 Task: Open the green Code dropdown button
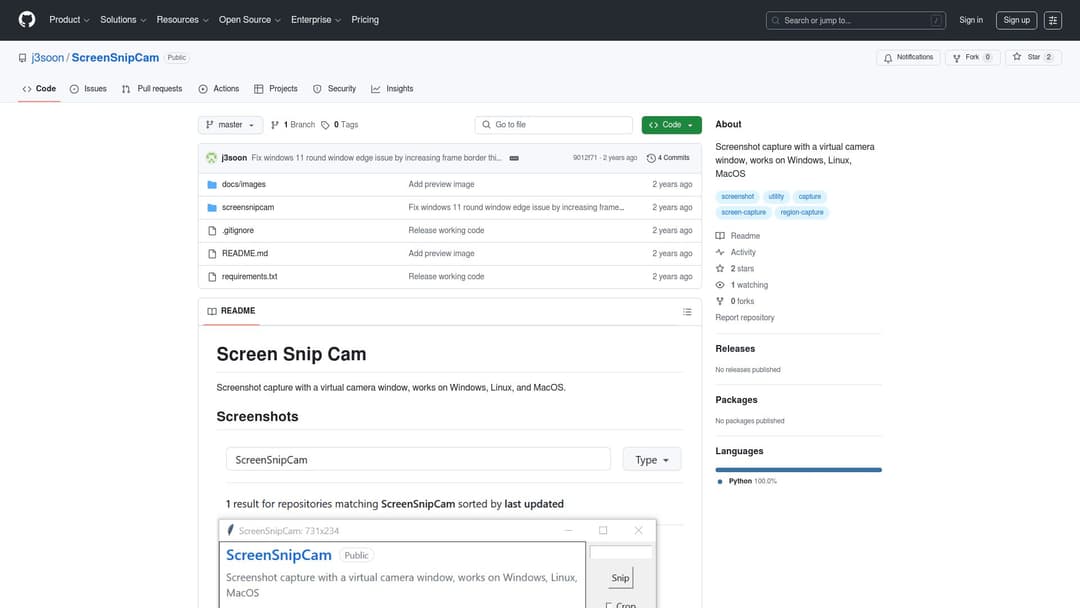pyautogui.click(x=672, y=125)
